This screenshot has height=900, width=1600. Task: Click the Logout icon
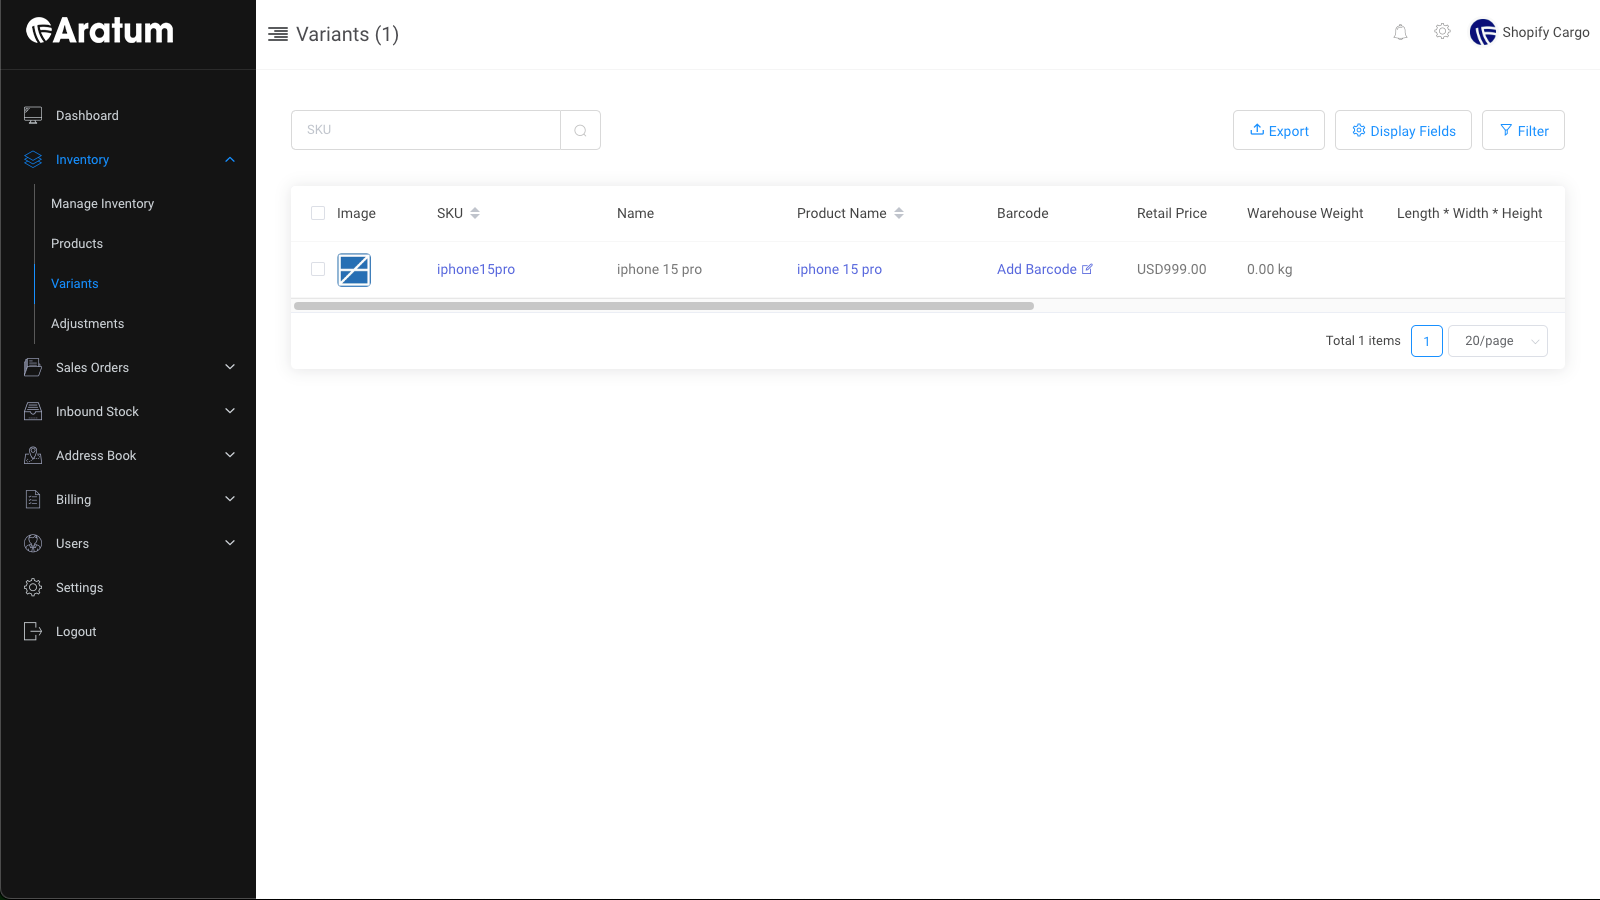tap(33, 631)
